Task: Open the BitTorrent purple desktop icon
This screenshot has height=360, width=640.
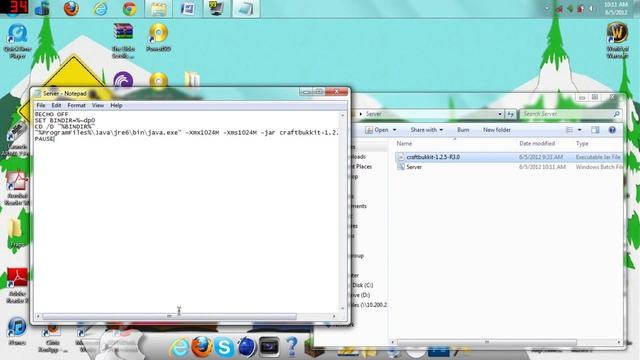Action: [123, 80]
